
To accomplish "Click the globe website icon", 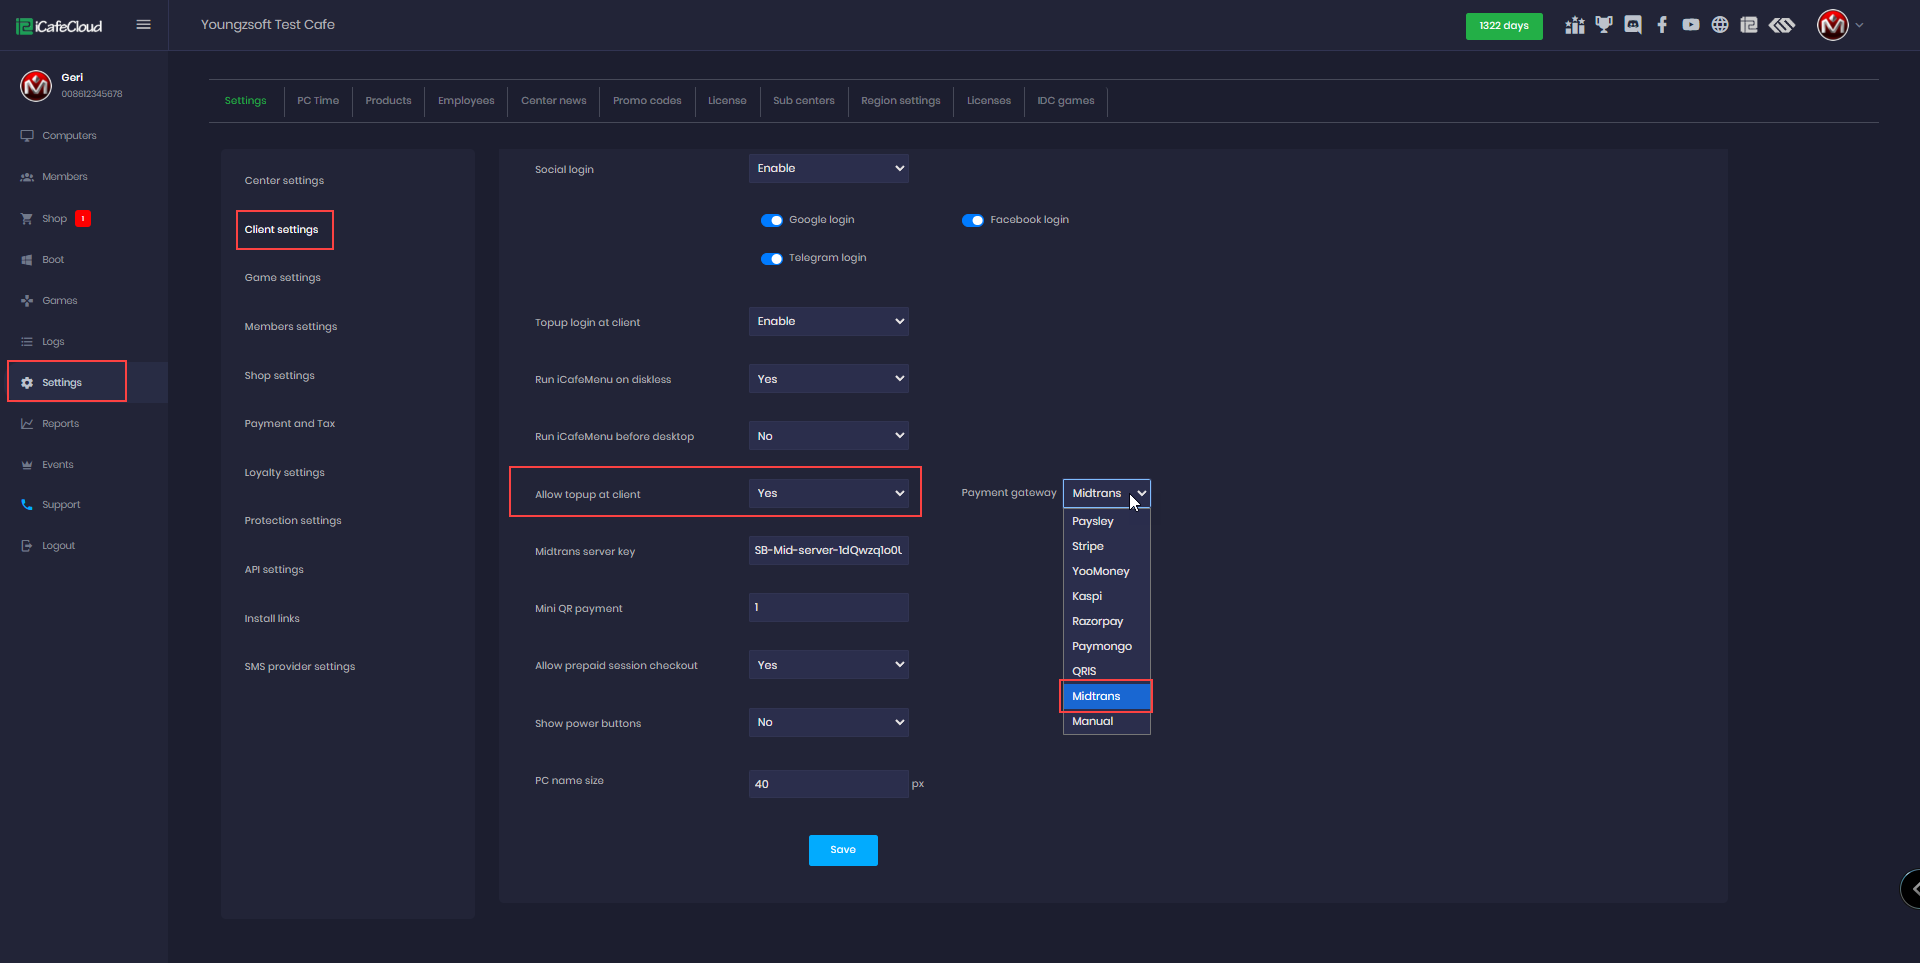I will [1719, 25].
